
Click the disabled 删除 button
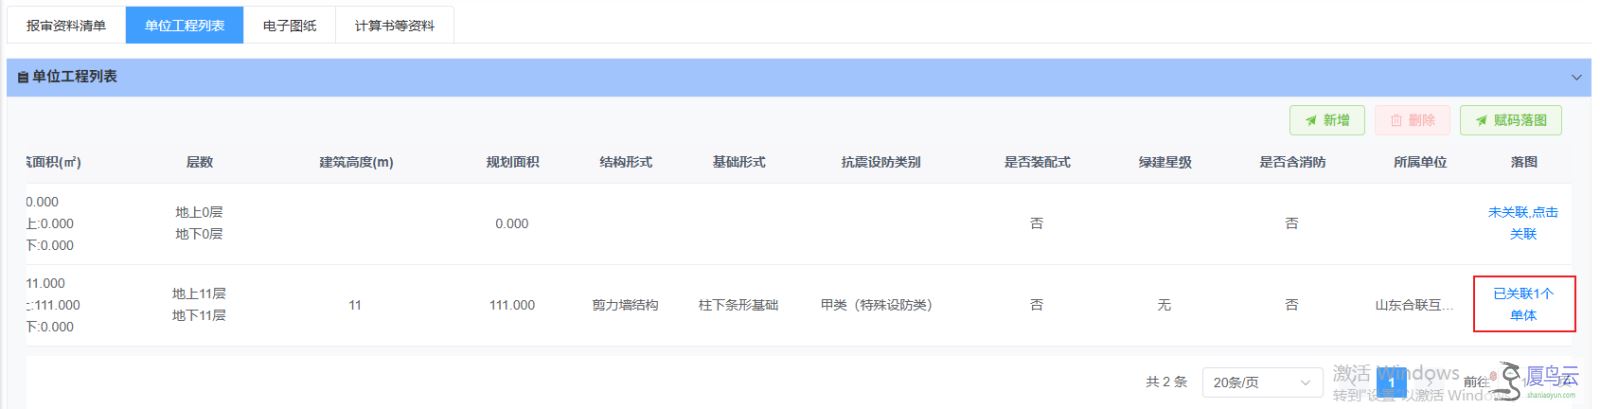[1412, 120]
